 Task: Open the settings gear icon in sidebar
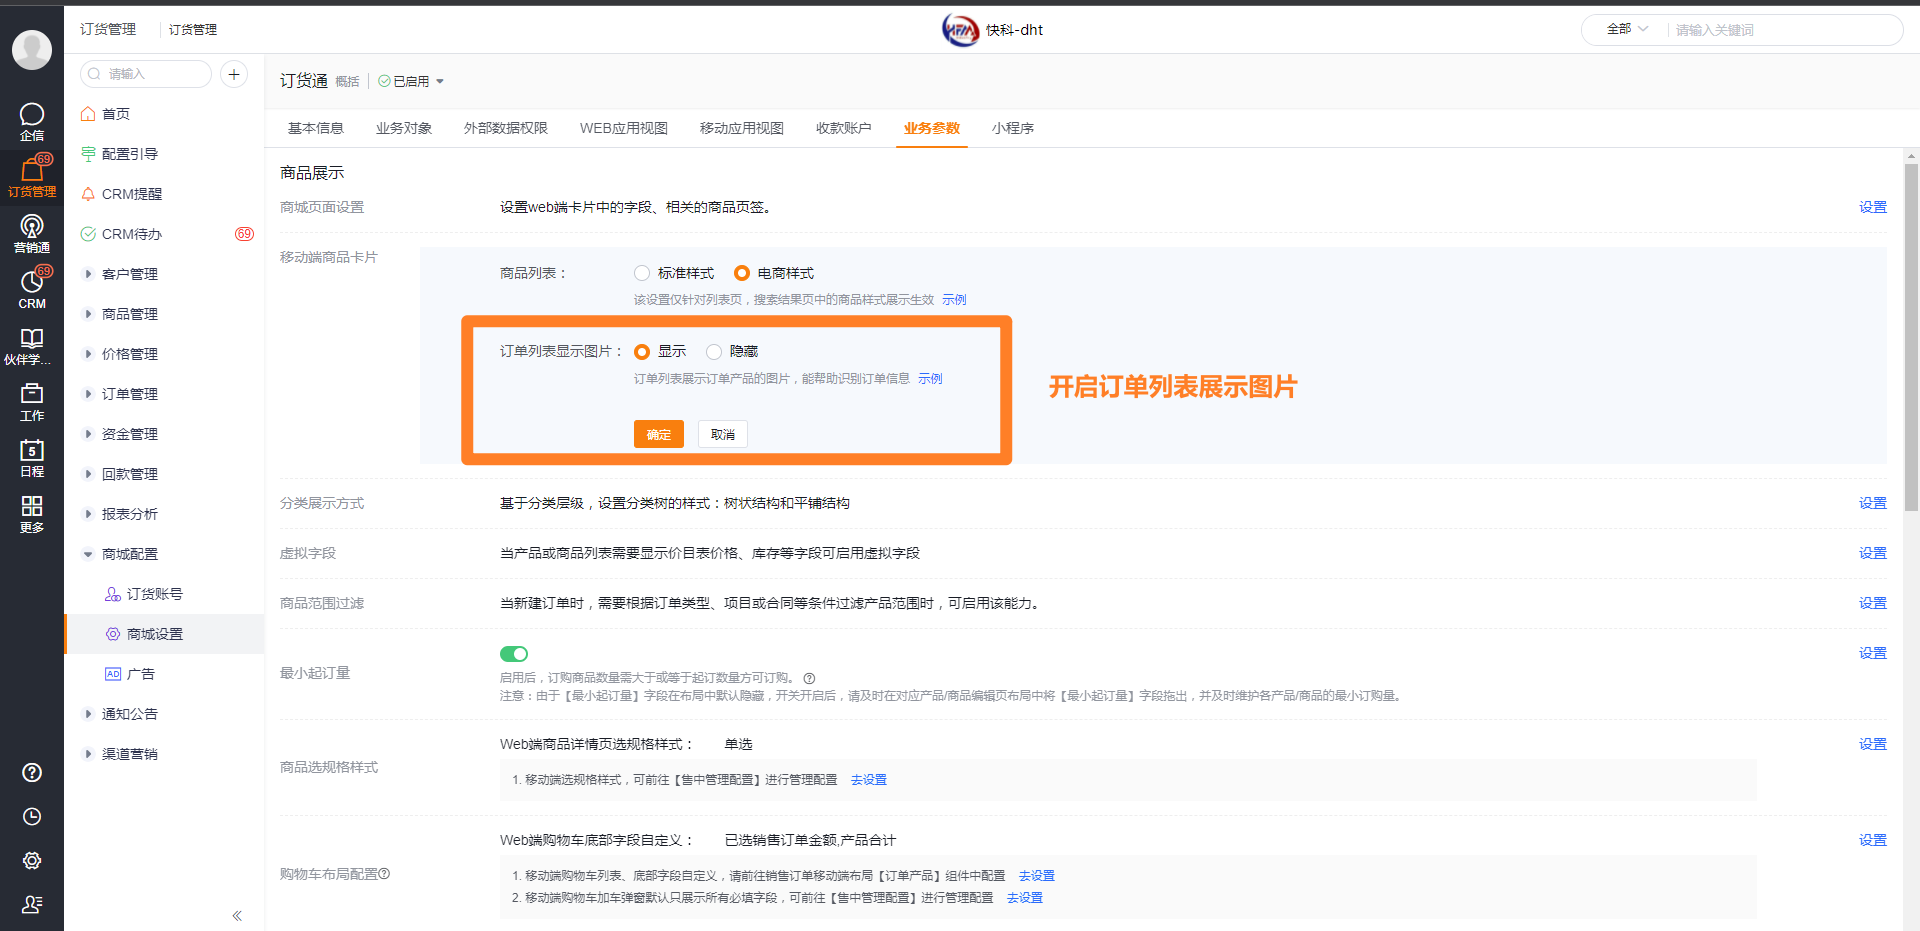[32, 860]
